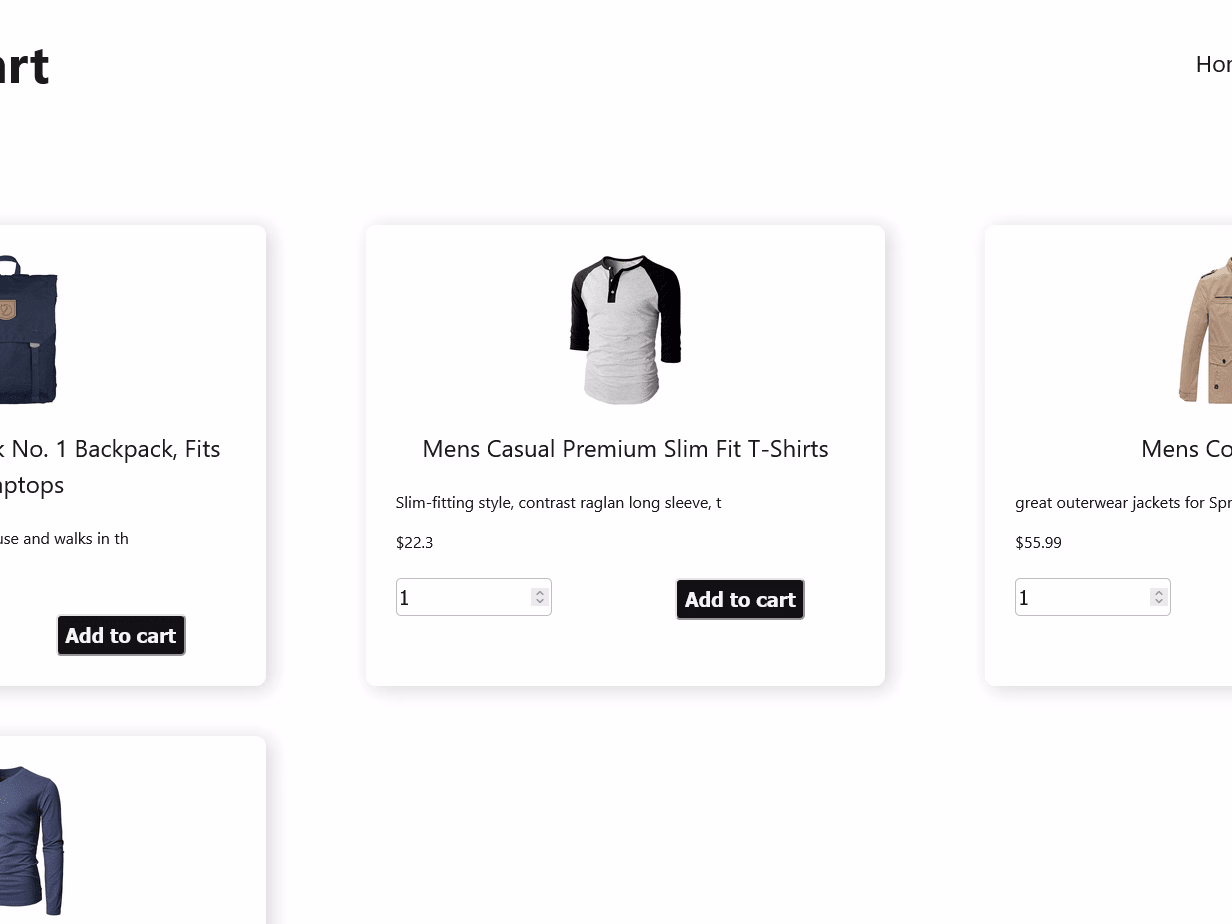Viewport: 1232px width, 924px height.
Task: Click the large page heading top left
Action: 24,66
